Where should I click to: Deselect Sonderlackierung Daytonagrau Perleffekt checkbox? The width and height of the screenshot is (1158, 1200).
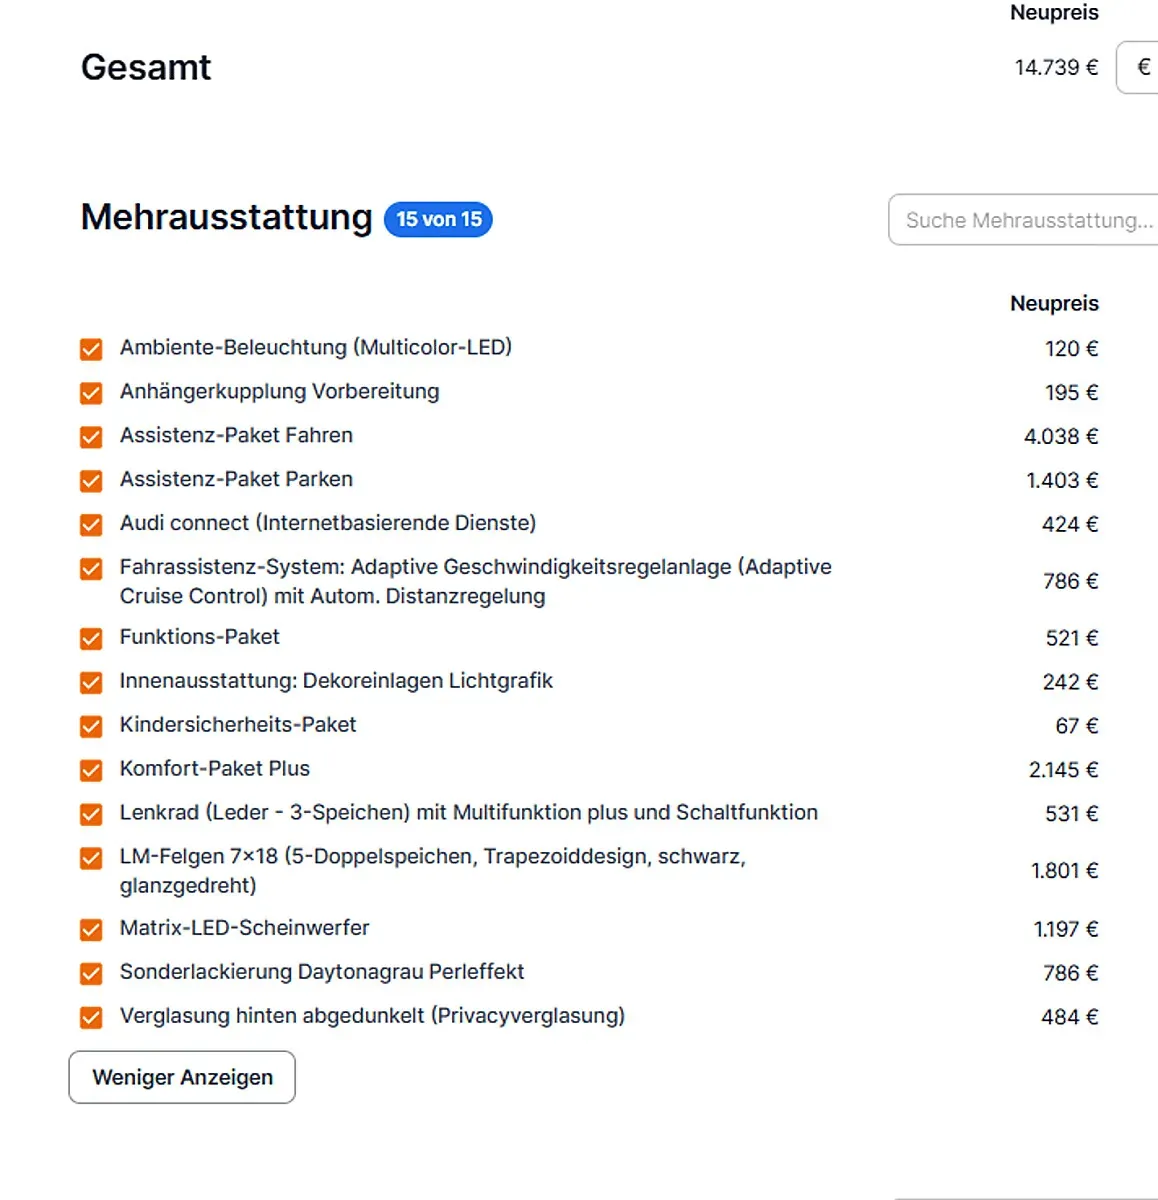pos(91,974)
